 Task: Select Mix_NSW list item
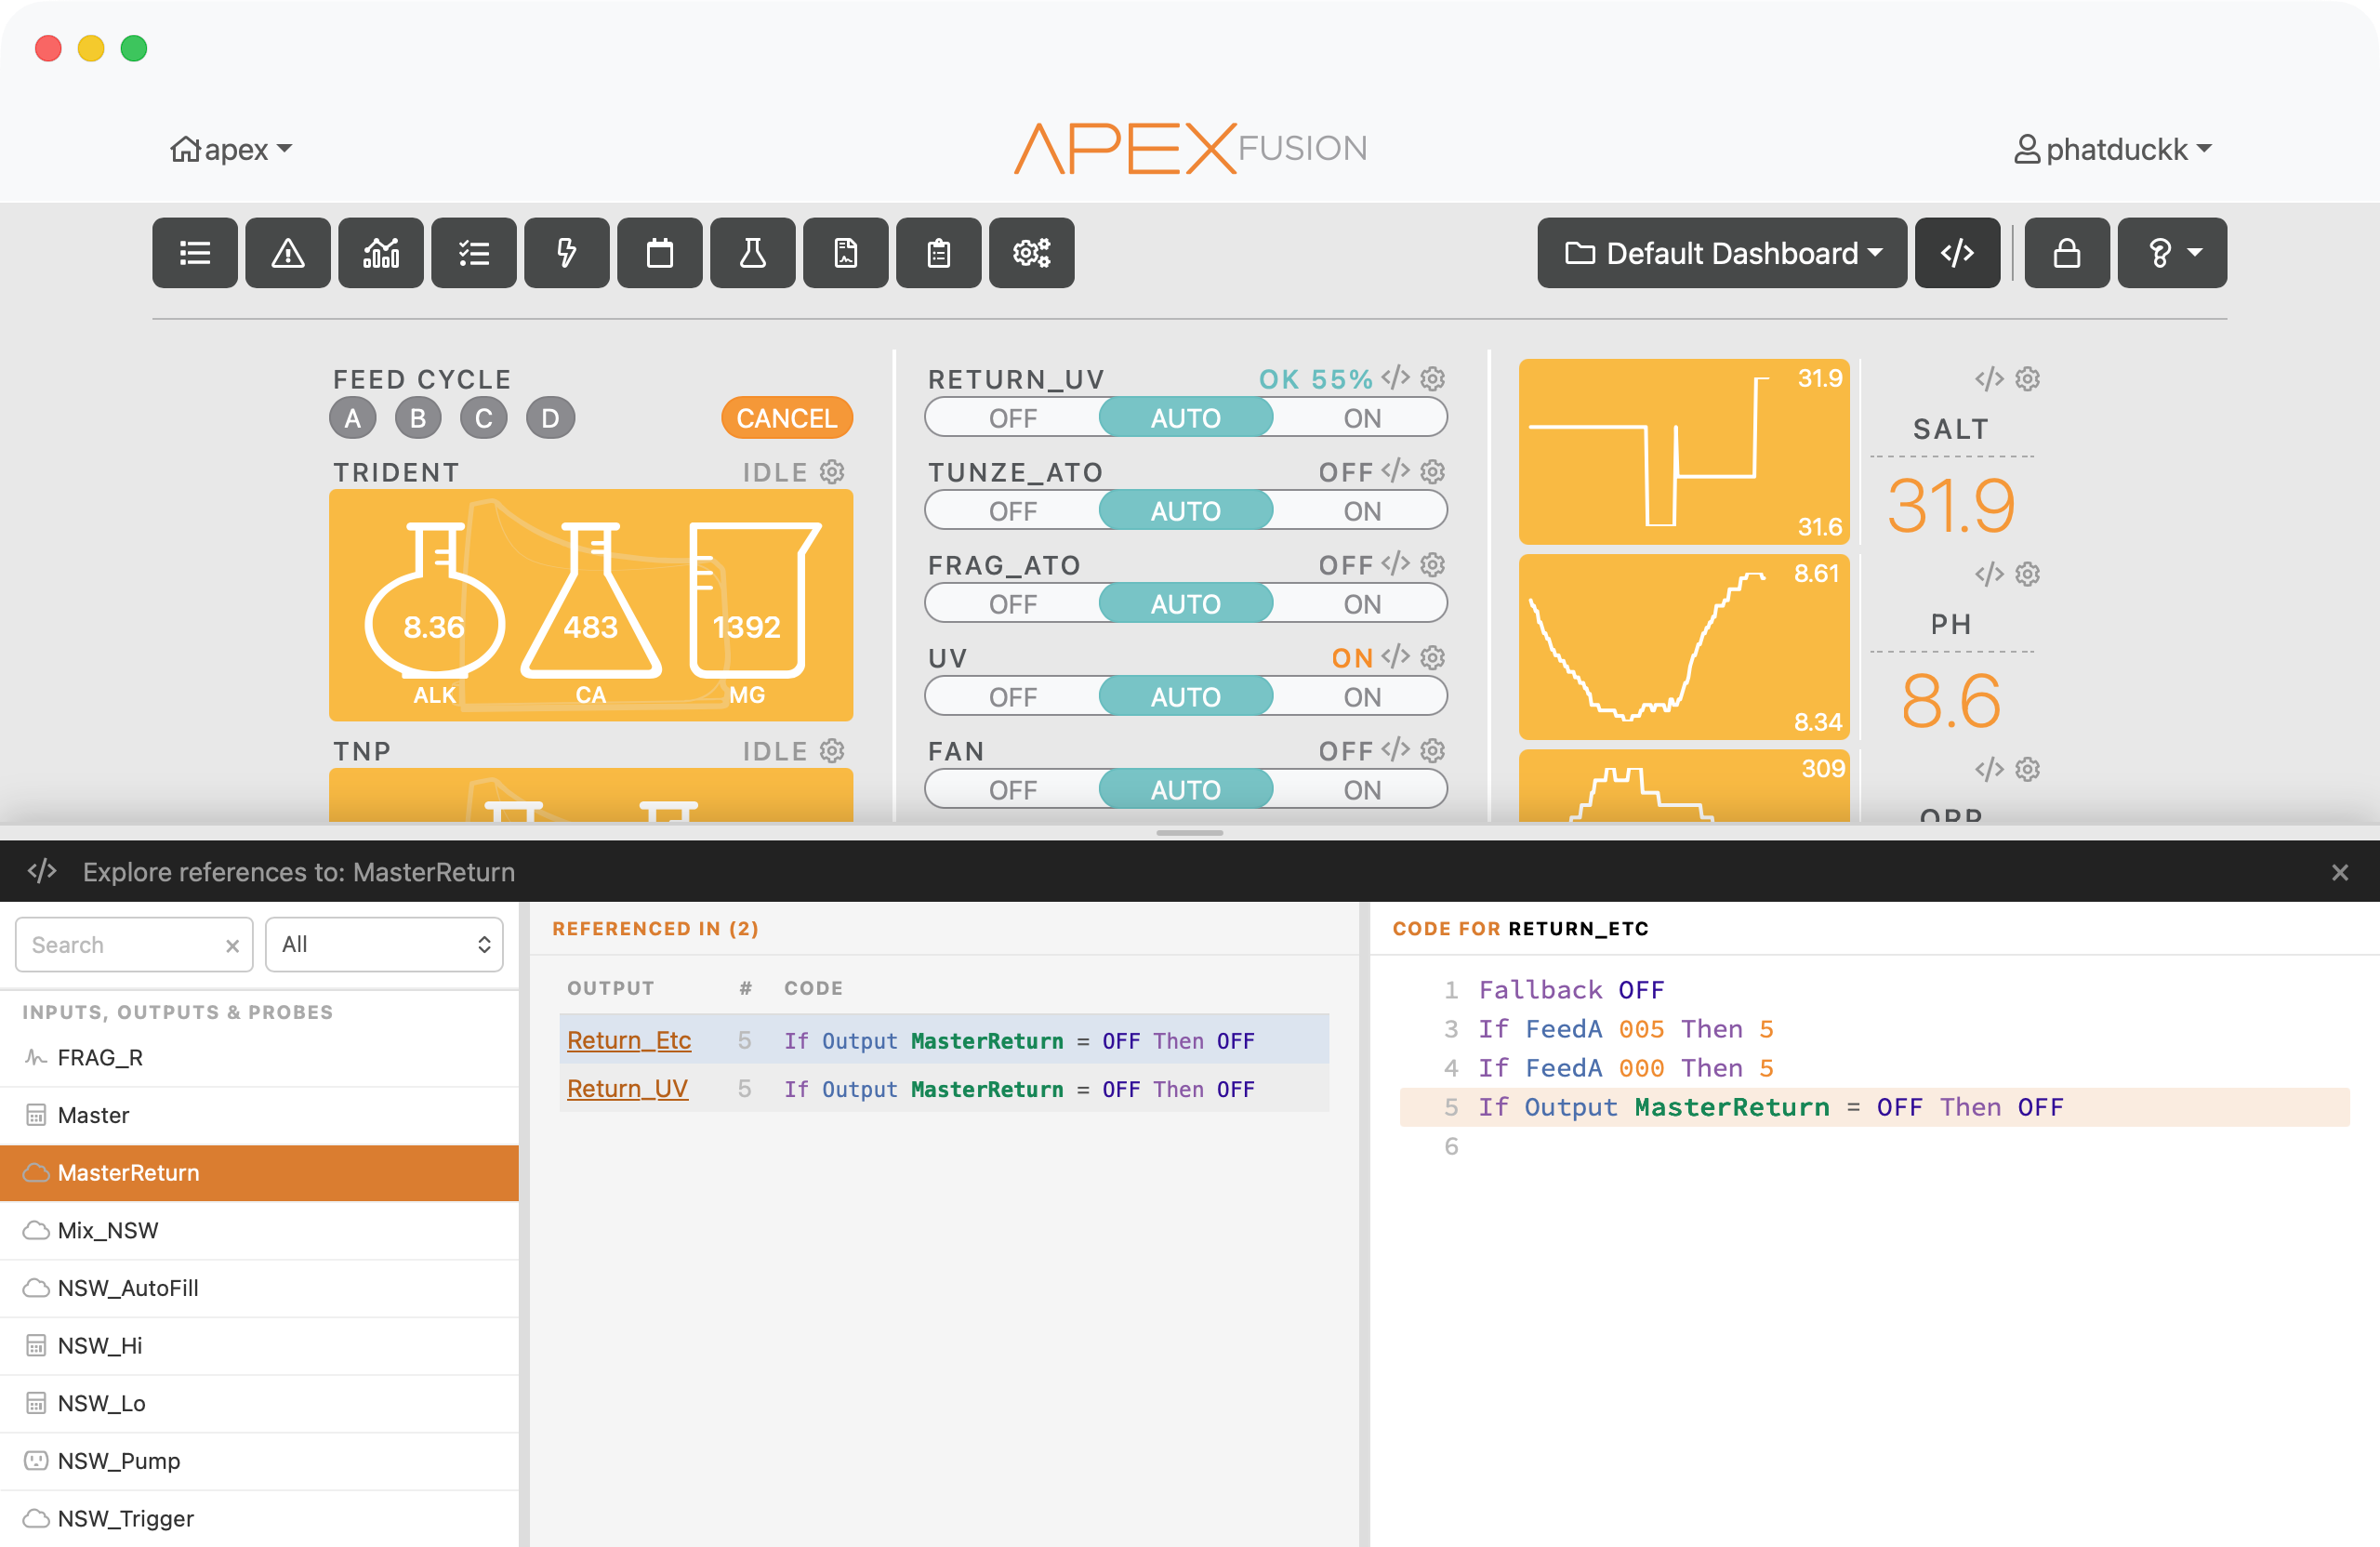[x=259, y=1230]
